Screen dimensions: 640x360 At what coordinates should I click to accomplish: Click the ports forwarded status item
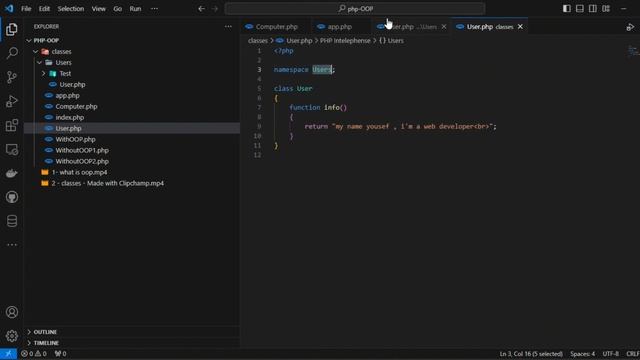click(60, 354)
